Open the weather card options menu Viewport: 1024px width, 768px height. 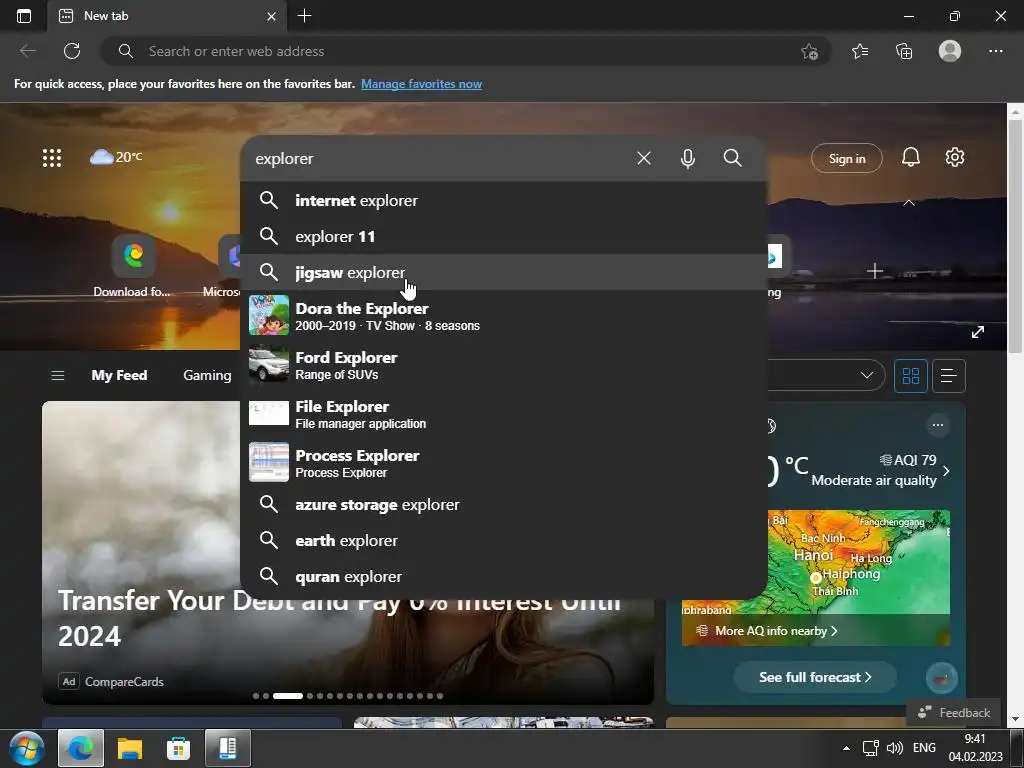click(x=938, y=425)
